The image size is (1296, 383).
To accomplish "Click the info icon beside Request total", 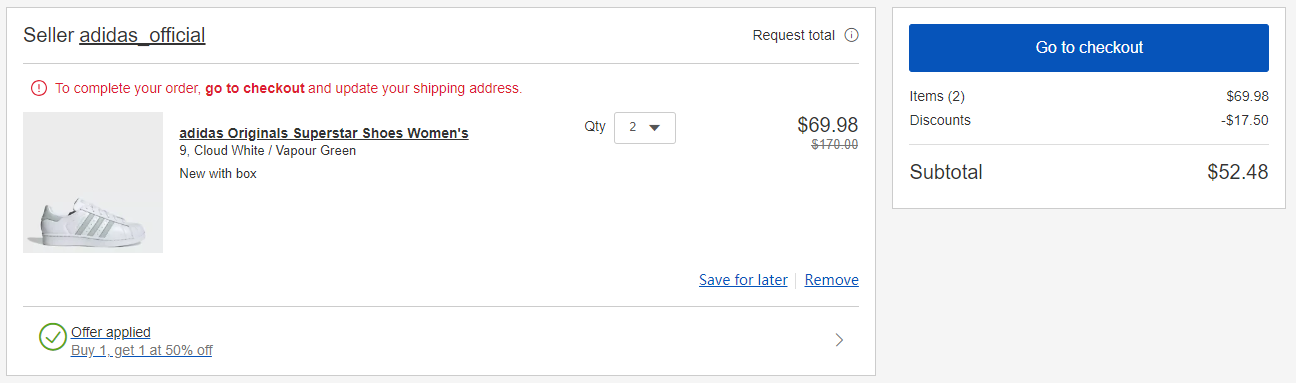I will point(851,35).
